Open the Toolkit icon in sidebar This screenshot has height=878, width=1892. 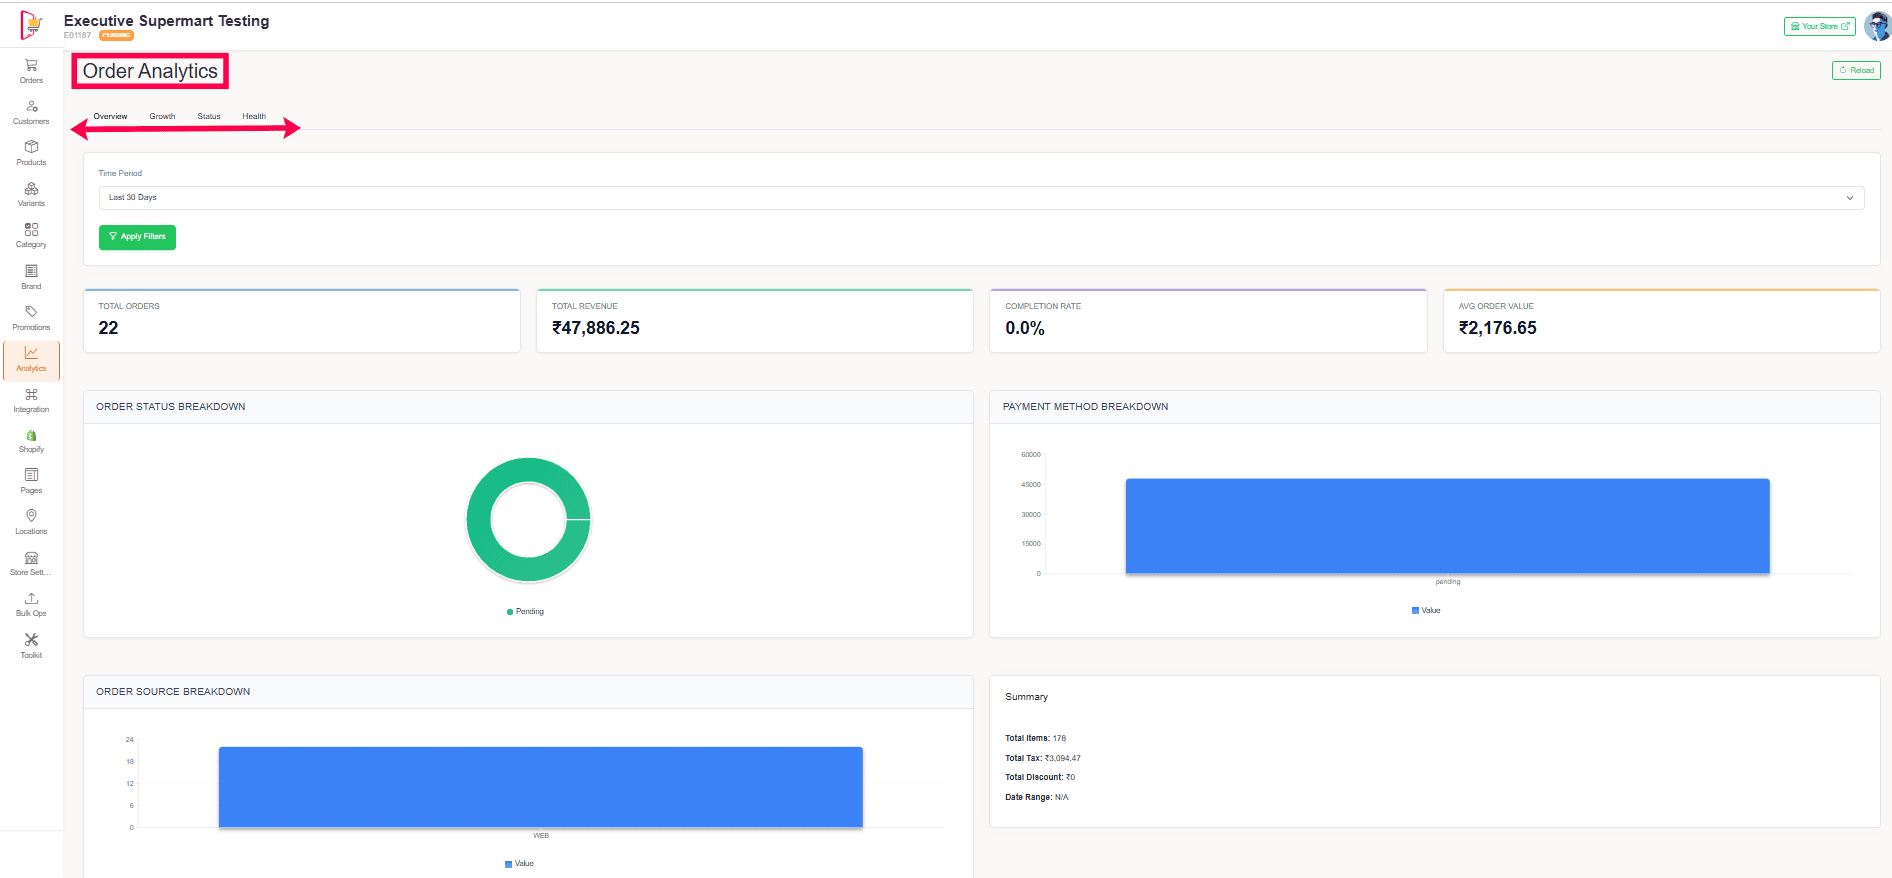(x=31, y=641)
